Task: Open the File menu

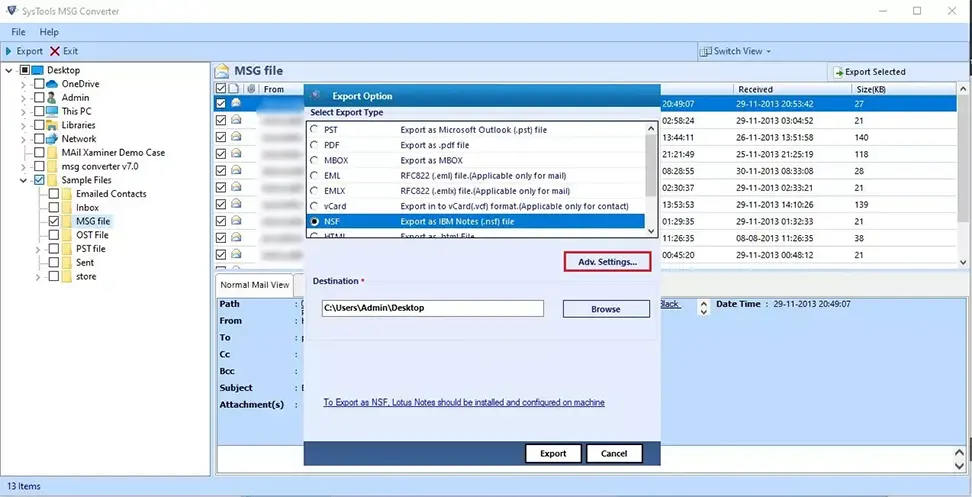Action: [18, 32]
